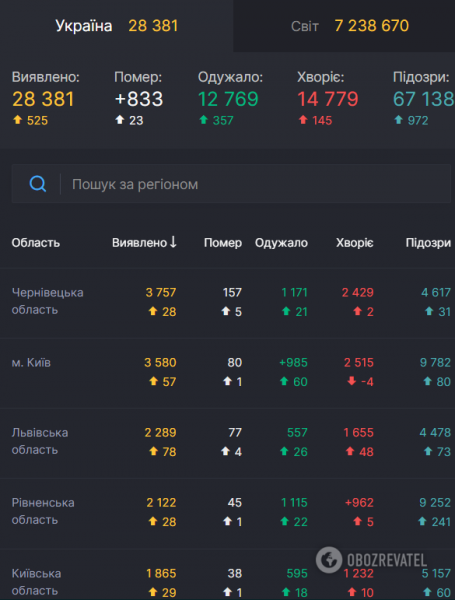Click Чернівецька green arrow next to 21
This screenshot has height=600, width=455.
click(286, 311)
